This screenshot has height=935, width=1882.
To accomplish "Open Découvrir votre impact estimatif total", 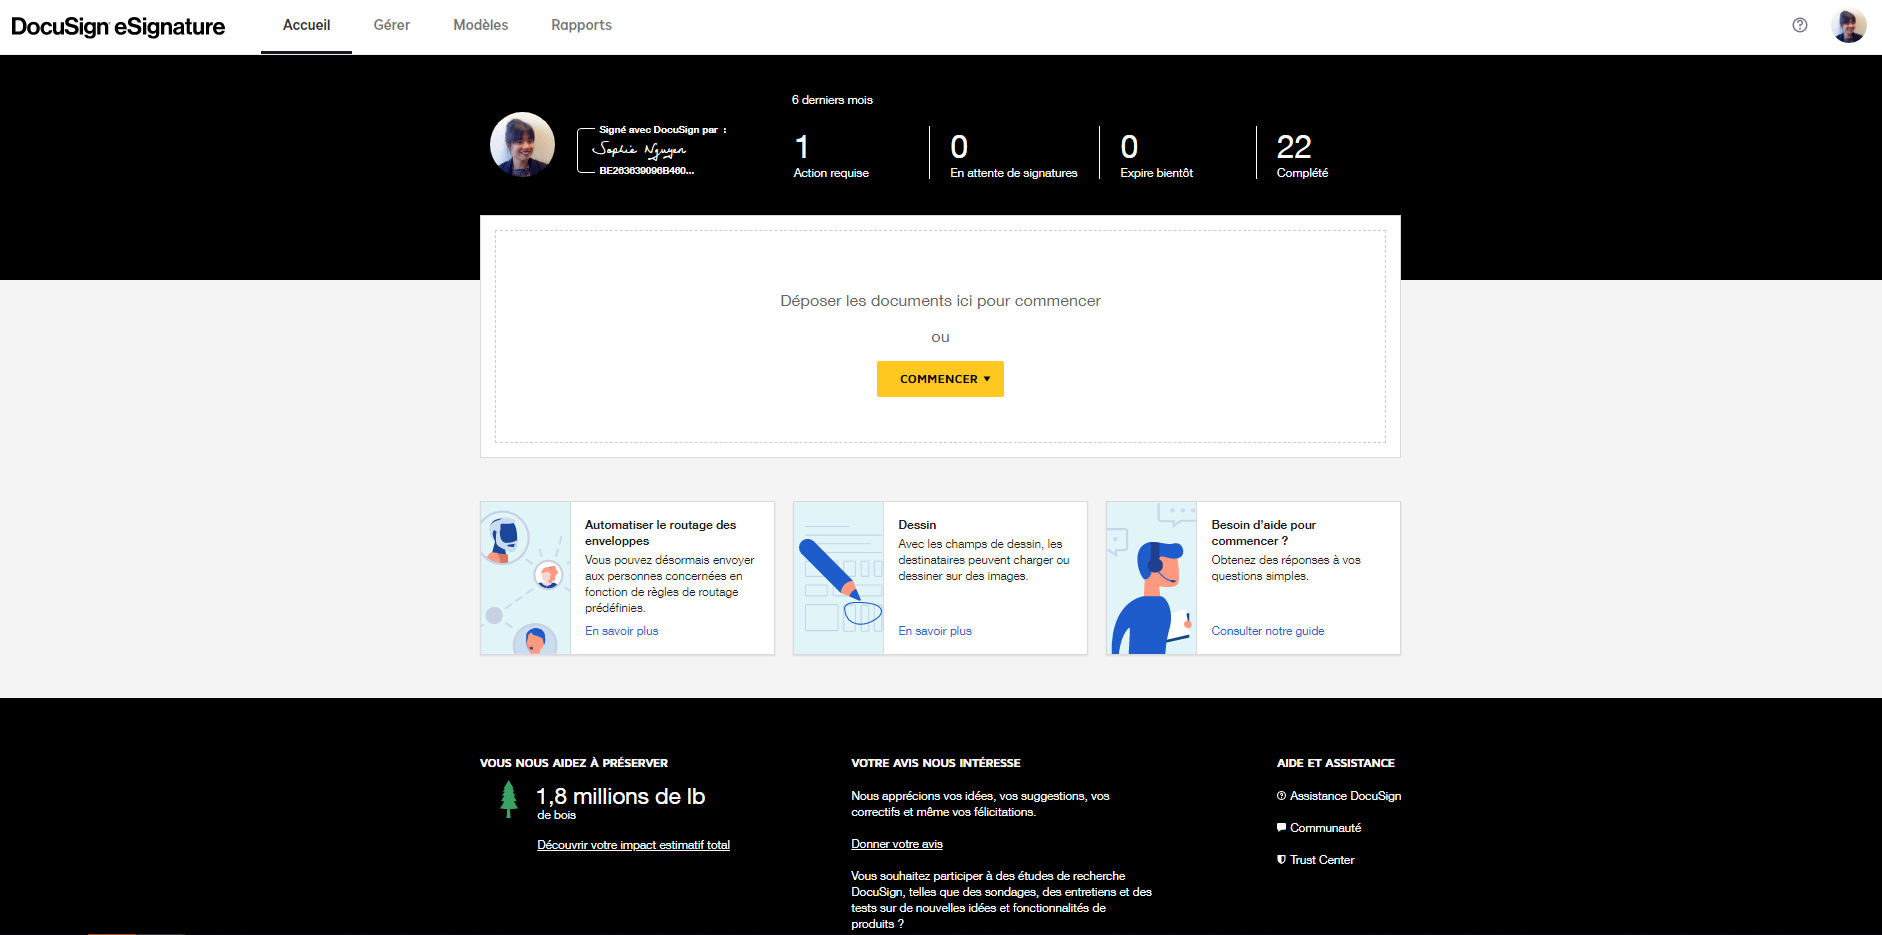I will click(x=633, y=845).
